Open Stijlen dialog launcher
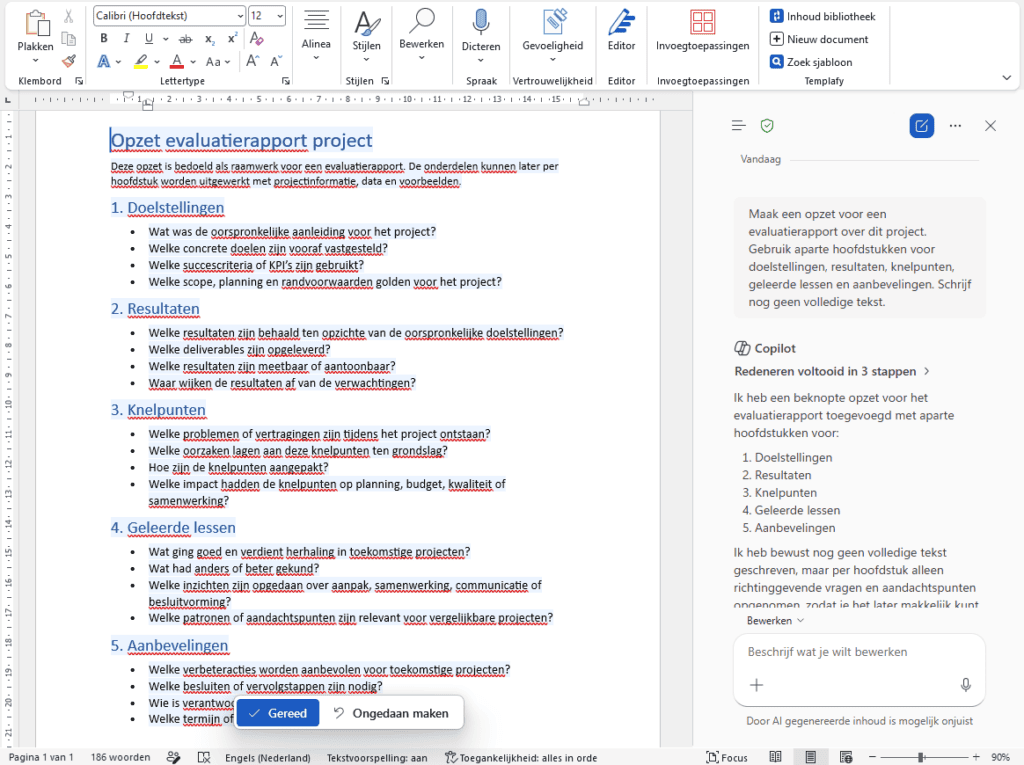The height and width of the screenshot is (765, 1024). point(385,81)
